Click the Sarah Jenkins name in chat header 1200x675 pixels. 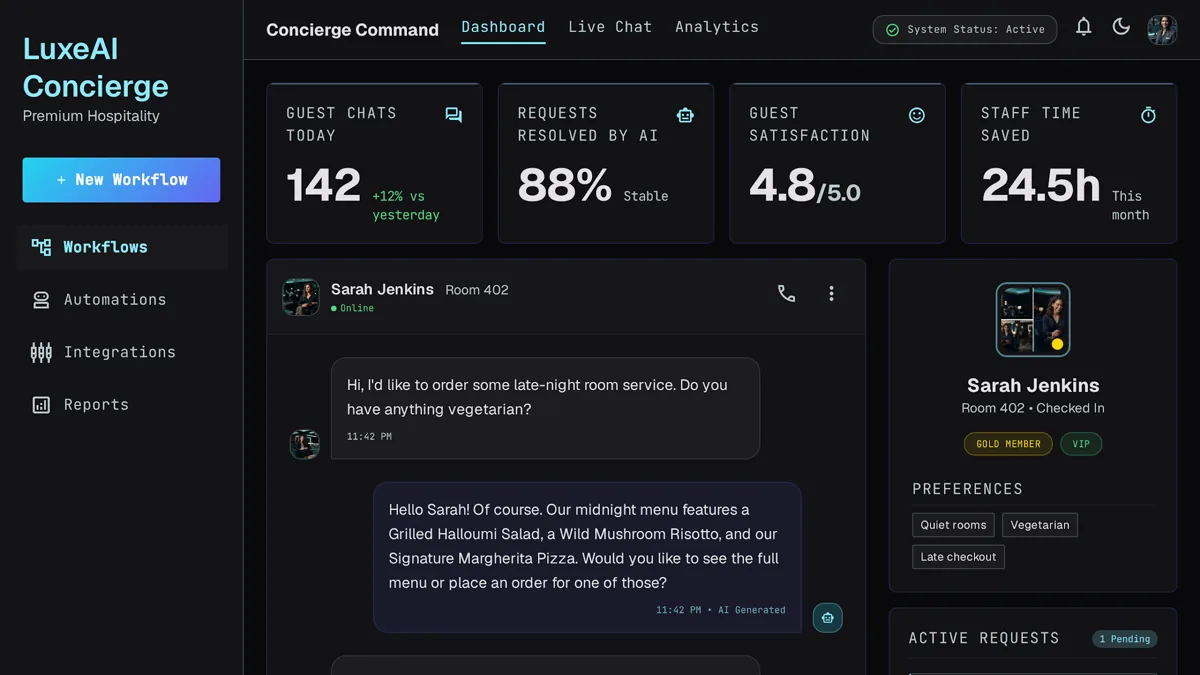(382, 289)
